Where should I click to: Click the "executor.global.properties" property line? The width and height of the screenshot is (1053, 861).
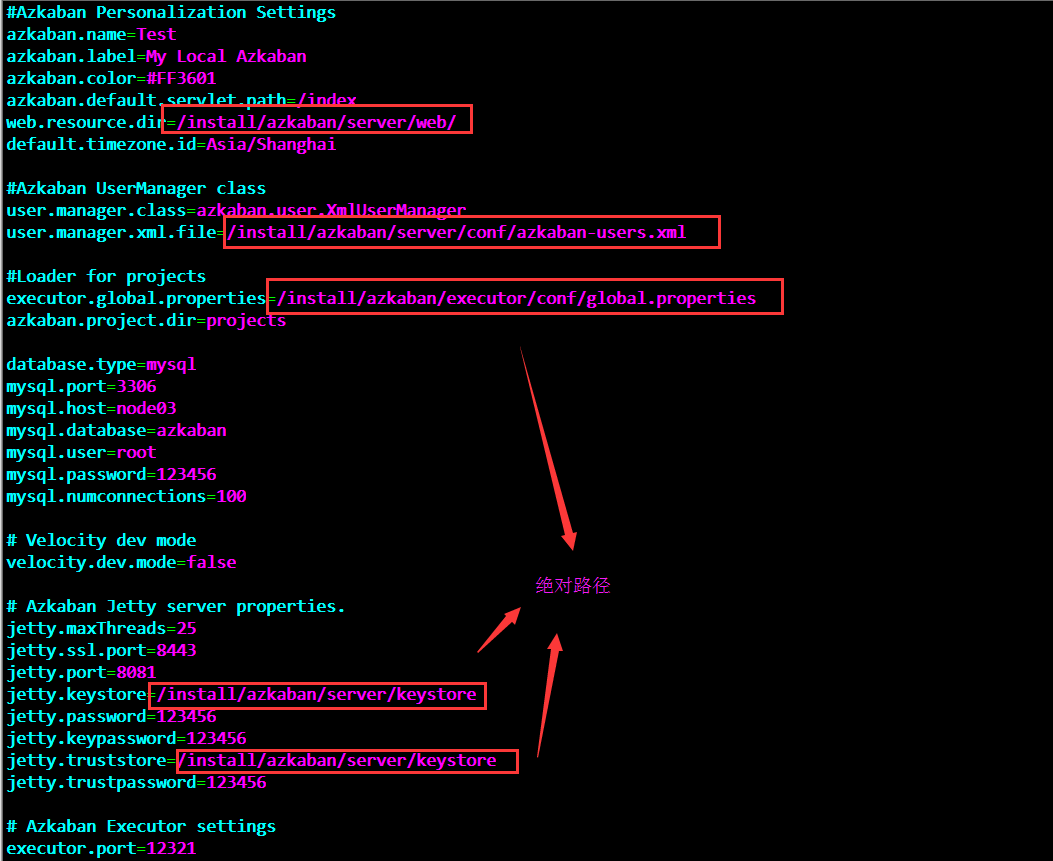click(381, 298)
